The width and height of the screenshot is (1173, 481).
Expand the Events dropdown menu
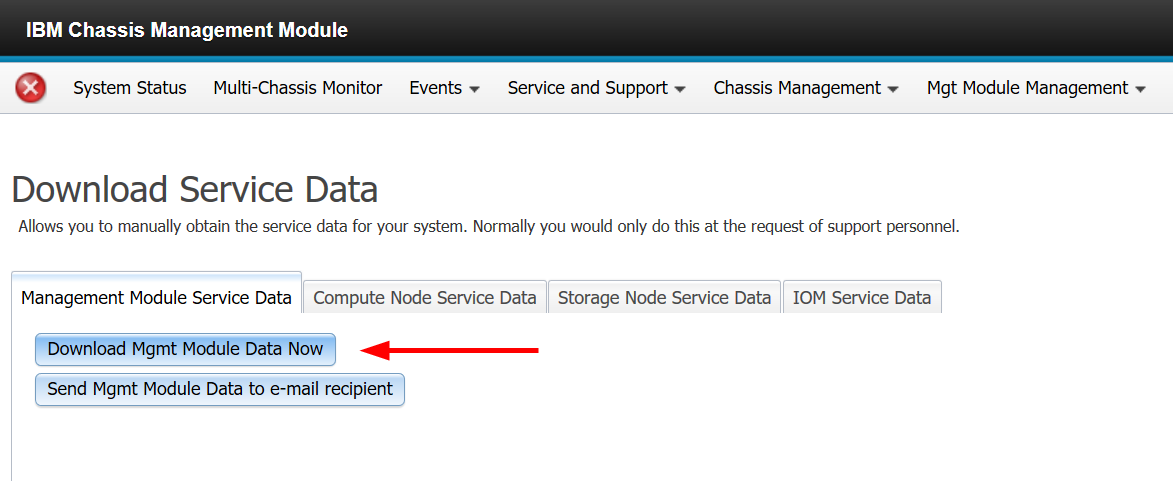point(444,88)
